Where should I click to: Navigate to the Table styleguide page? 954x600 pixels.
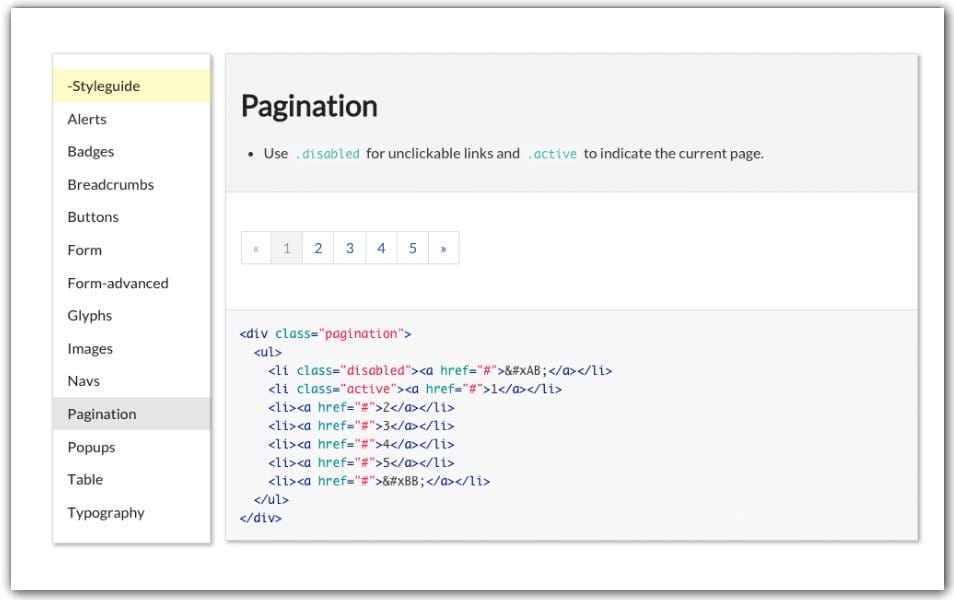point(85,479)
